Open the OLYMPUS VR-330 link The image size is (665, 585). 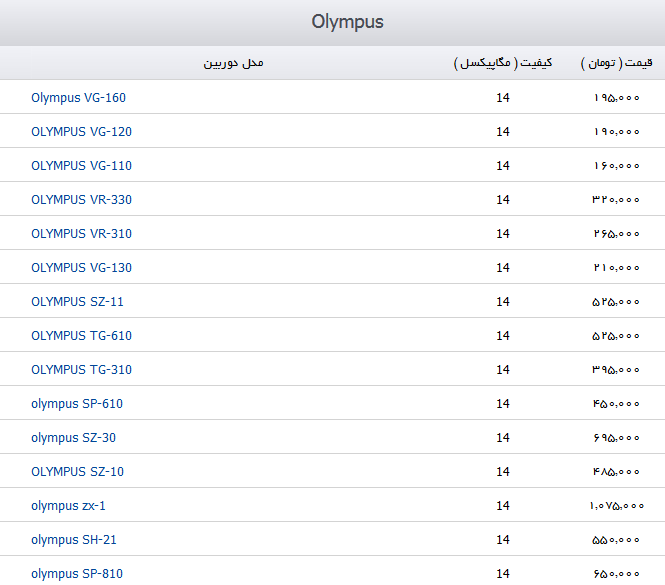click(81, 200)
